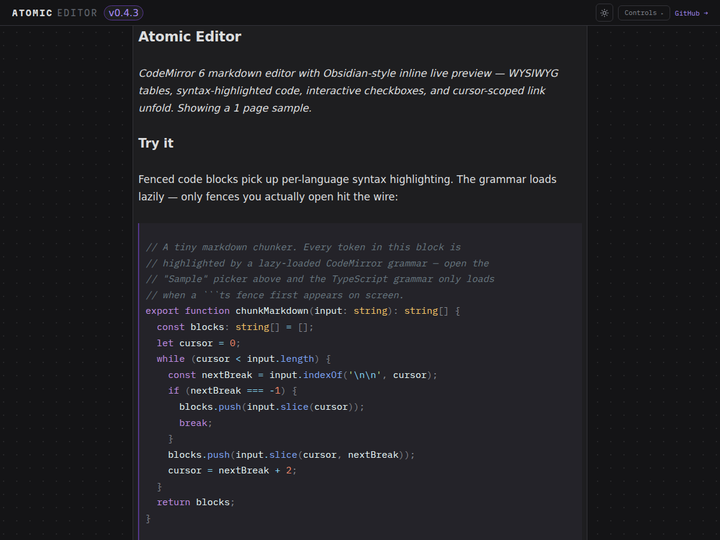Toggle the light/dark theme sun icon
The image size is (720, 540).
(x=604, y=13)
